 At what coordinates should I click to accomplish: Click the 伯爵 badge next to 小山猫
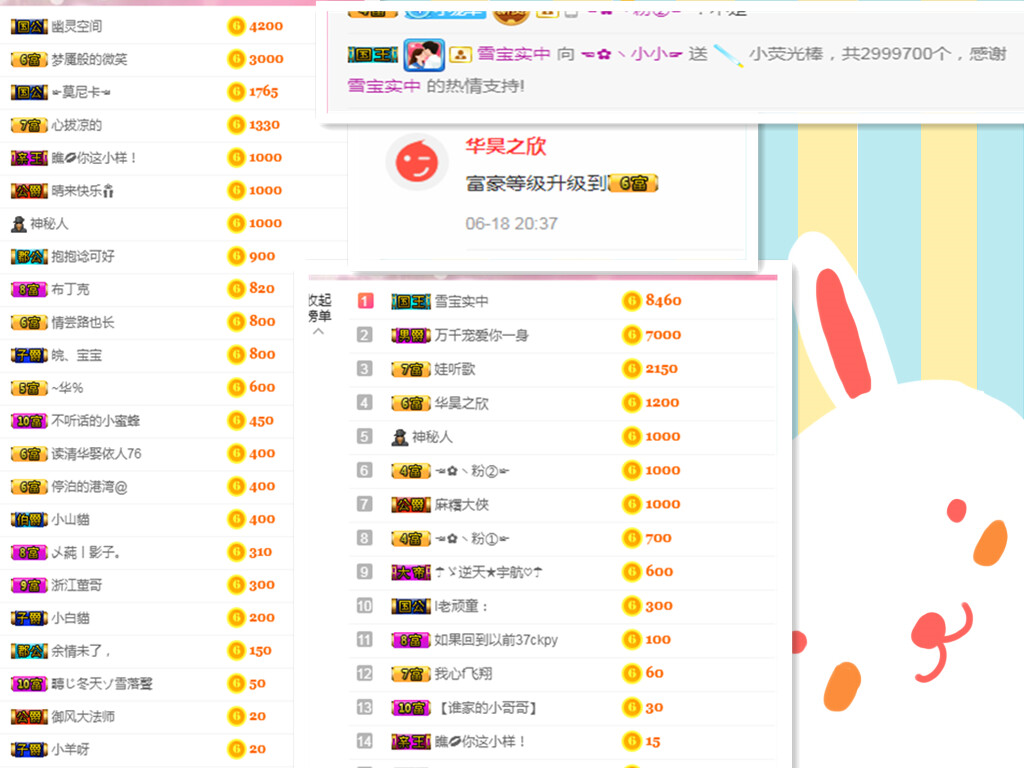(x=29, y=520)
